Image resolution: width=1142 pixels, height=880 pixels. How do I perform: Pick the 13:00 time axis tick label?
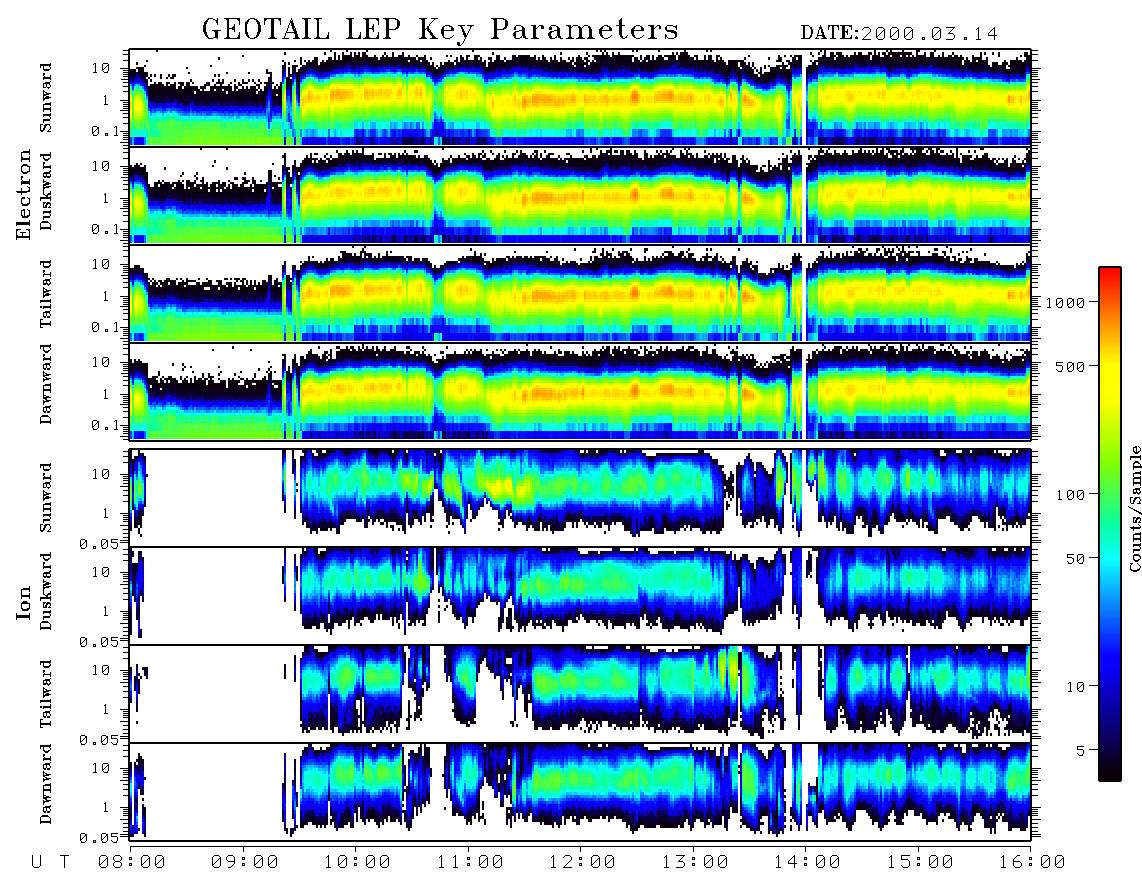point(695,863)
